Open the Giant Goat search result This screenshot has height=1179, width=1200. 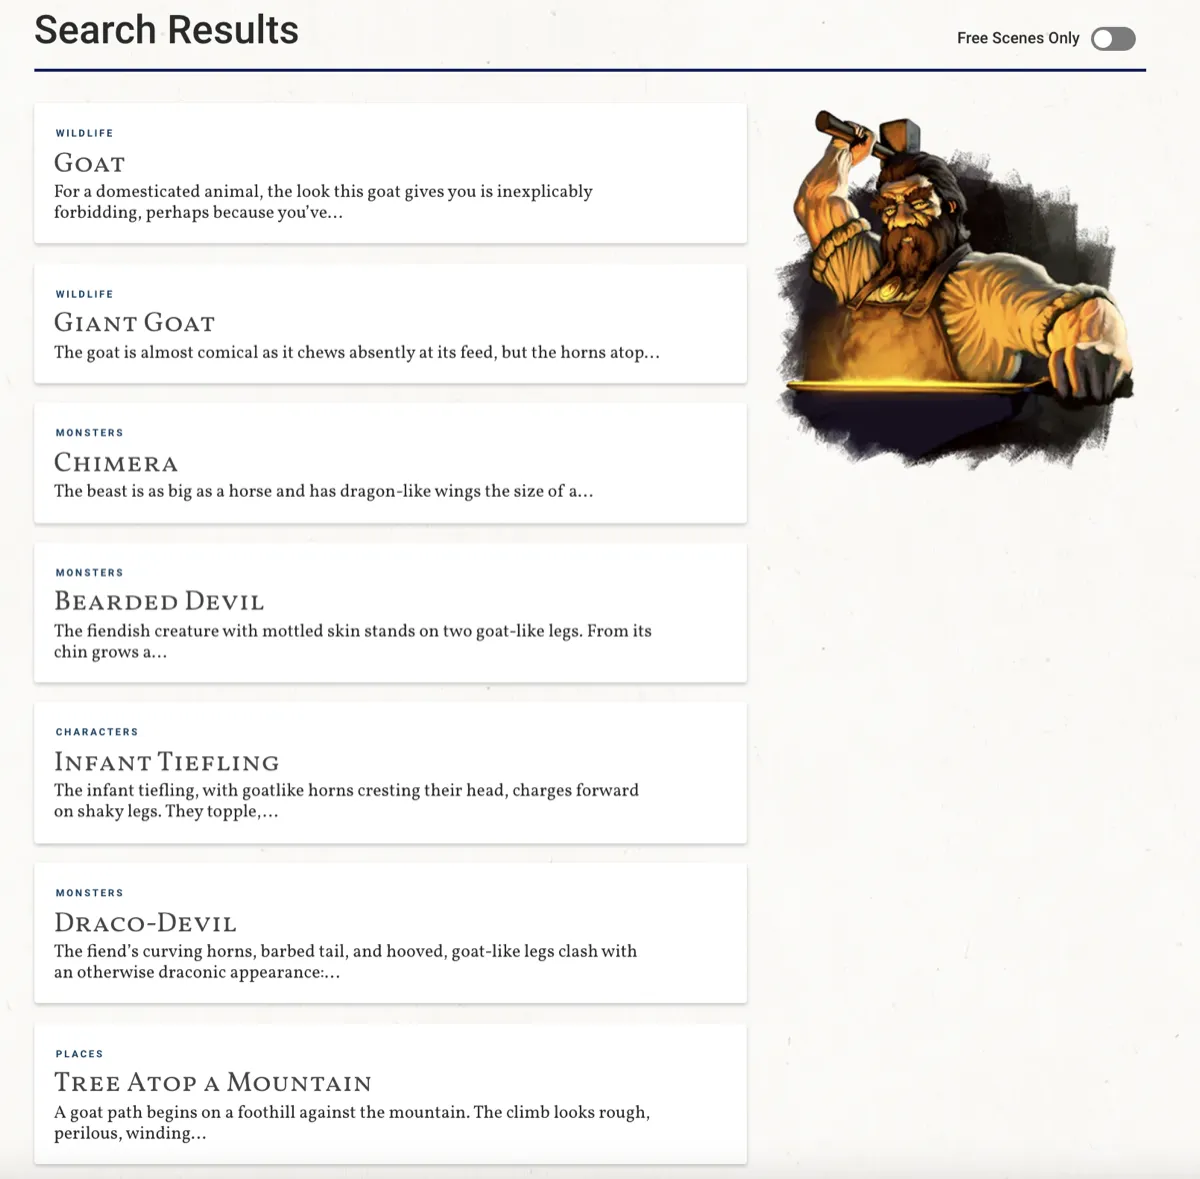(390, 323)
